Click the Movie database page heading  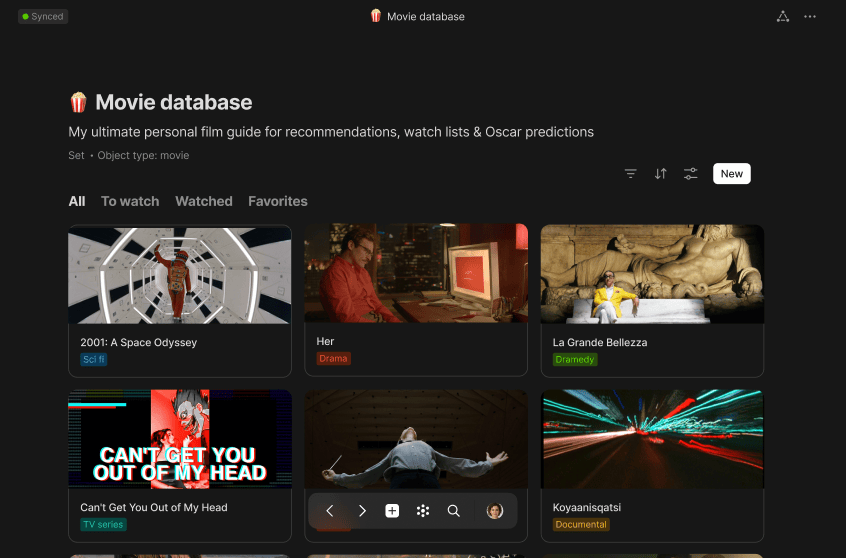click(174, 103)
